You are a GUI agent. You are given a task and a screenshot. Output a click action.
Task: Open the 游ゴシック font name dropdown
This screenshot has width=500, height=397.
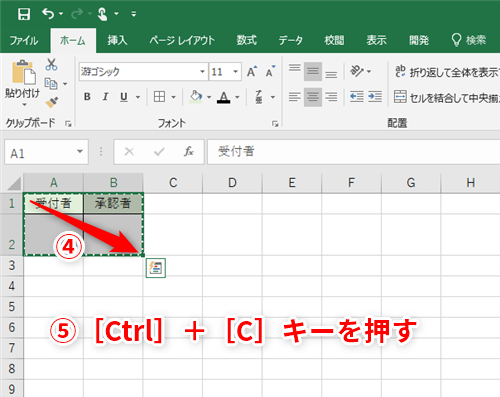[x=202, y=72]
